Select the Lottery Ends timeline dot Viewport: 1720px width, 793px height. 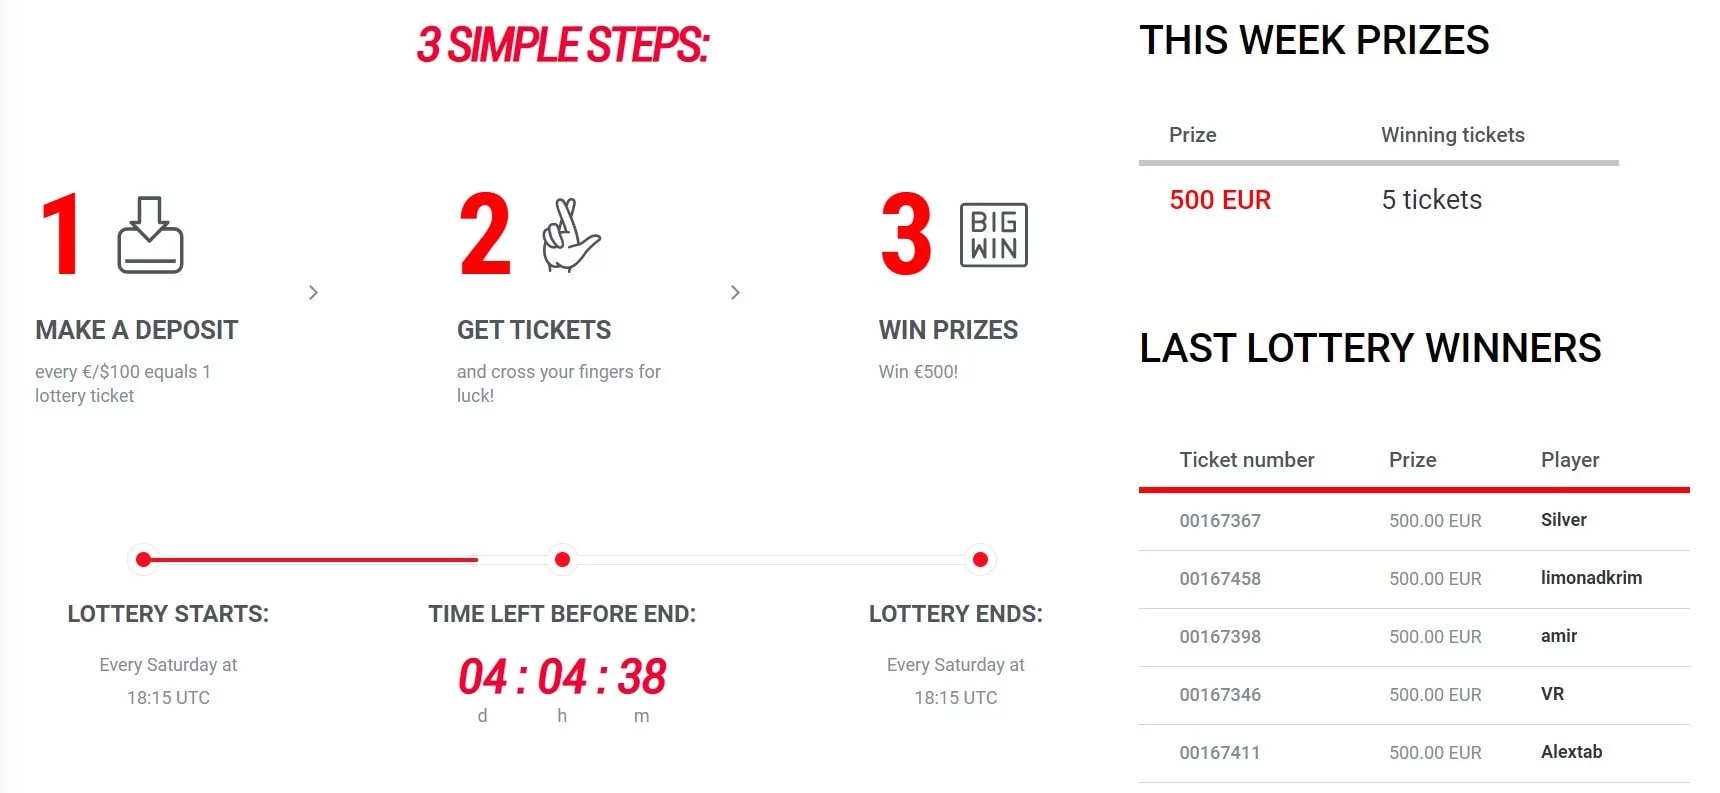click(980, 559)
